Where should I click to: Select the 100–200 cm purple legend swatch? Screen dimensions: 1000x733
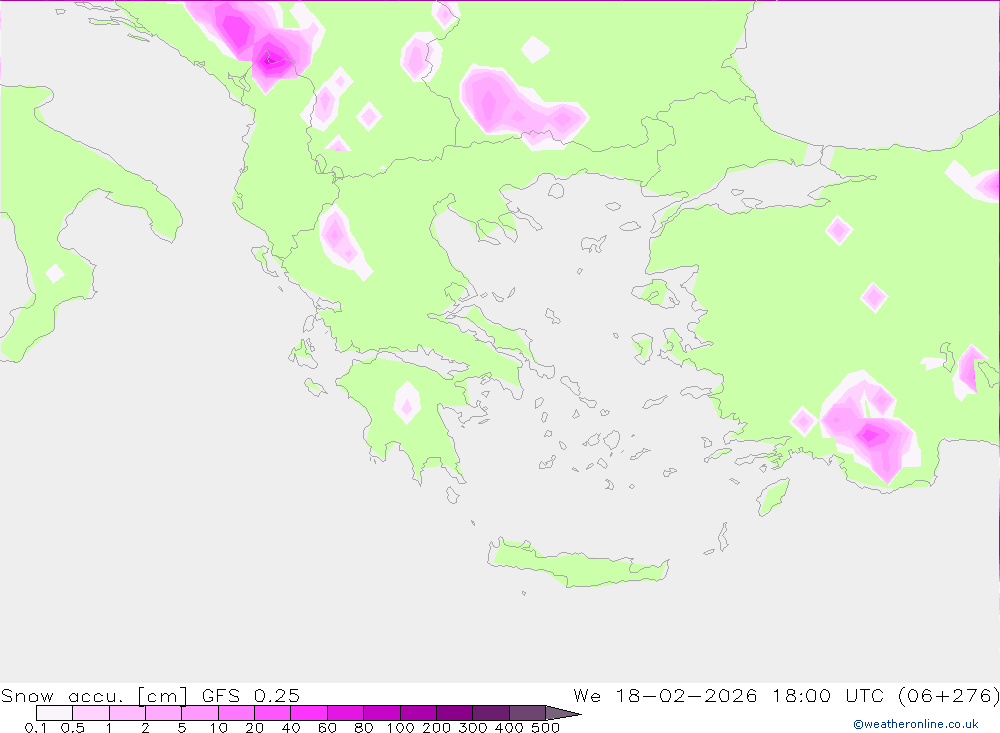click(418, 713)
